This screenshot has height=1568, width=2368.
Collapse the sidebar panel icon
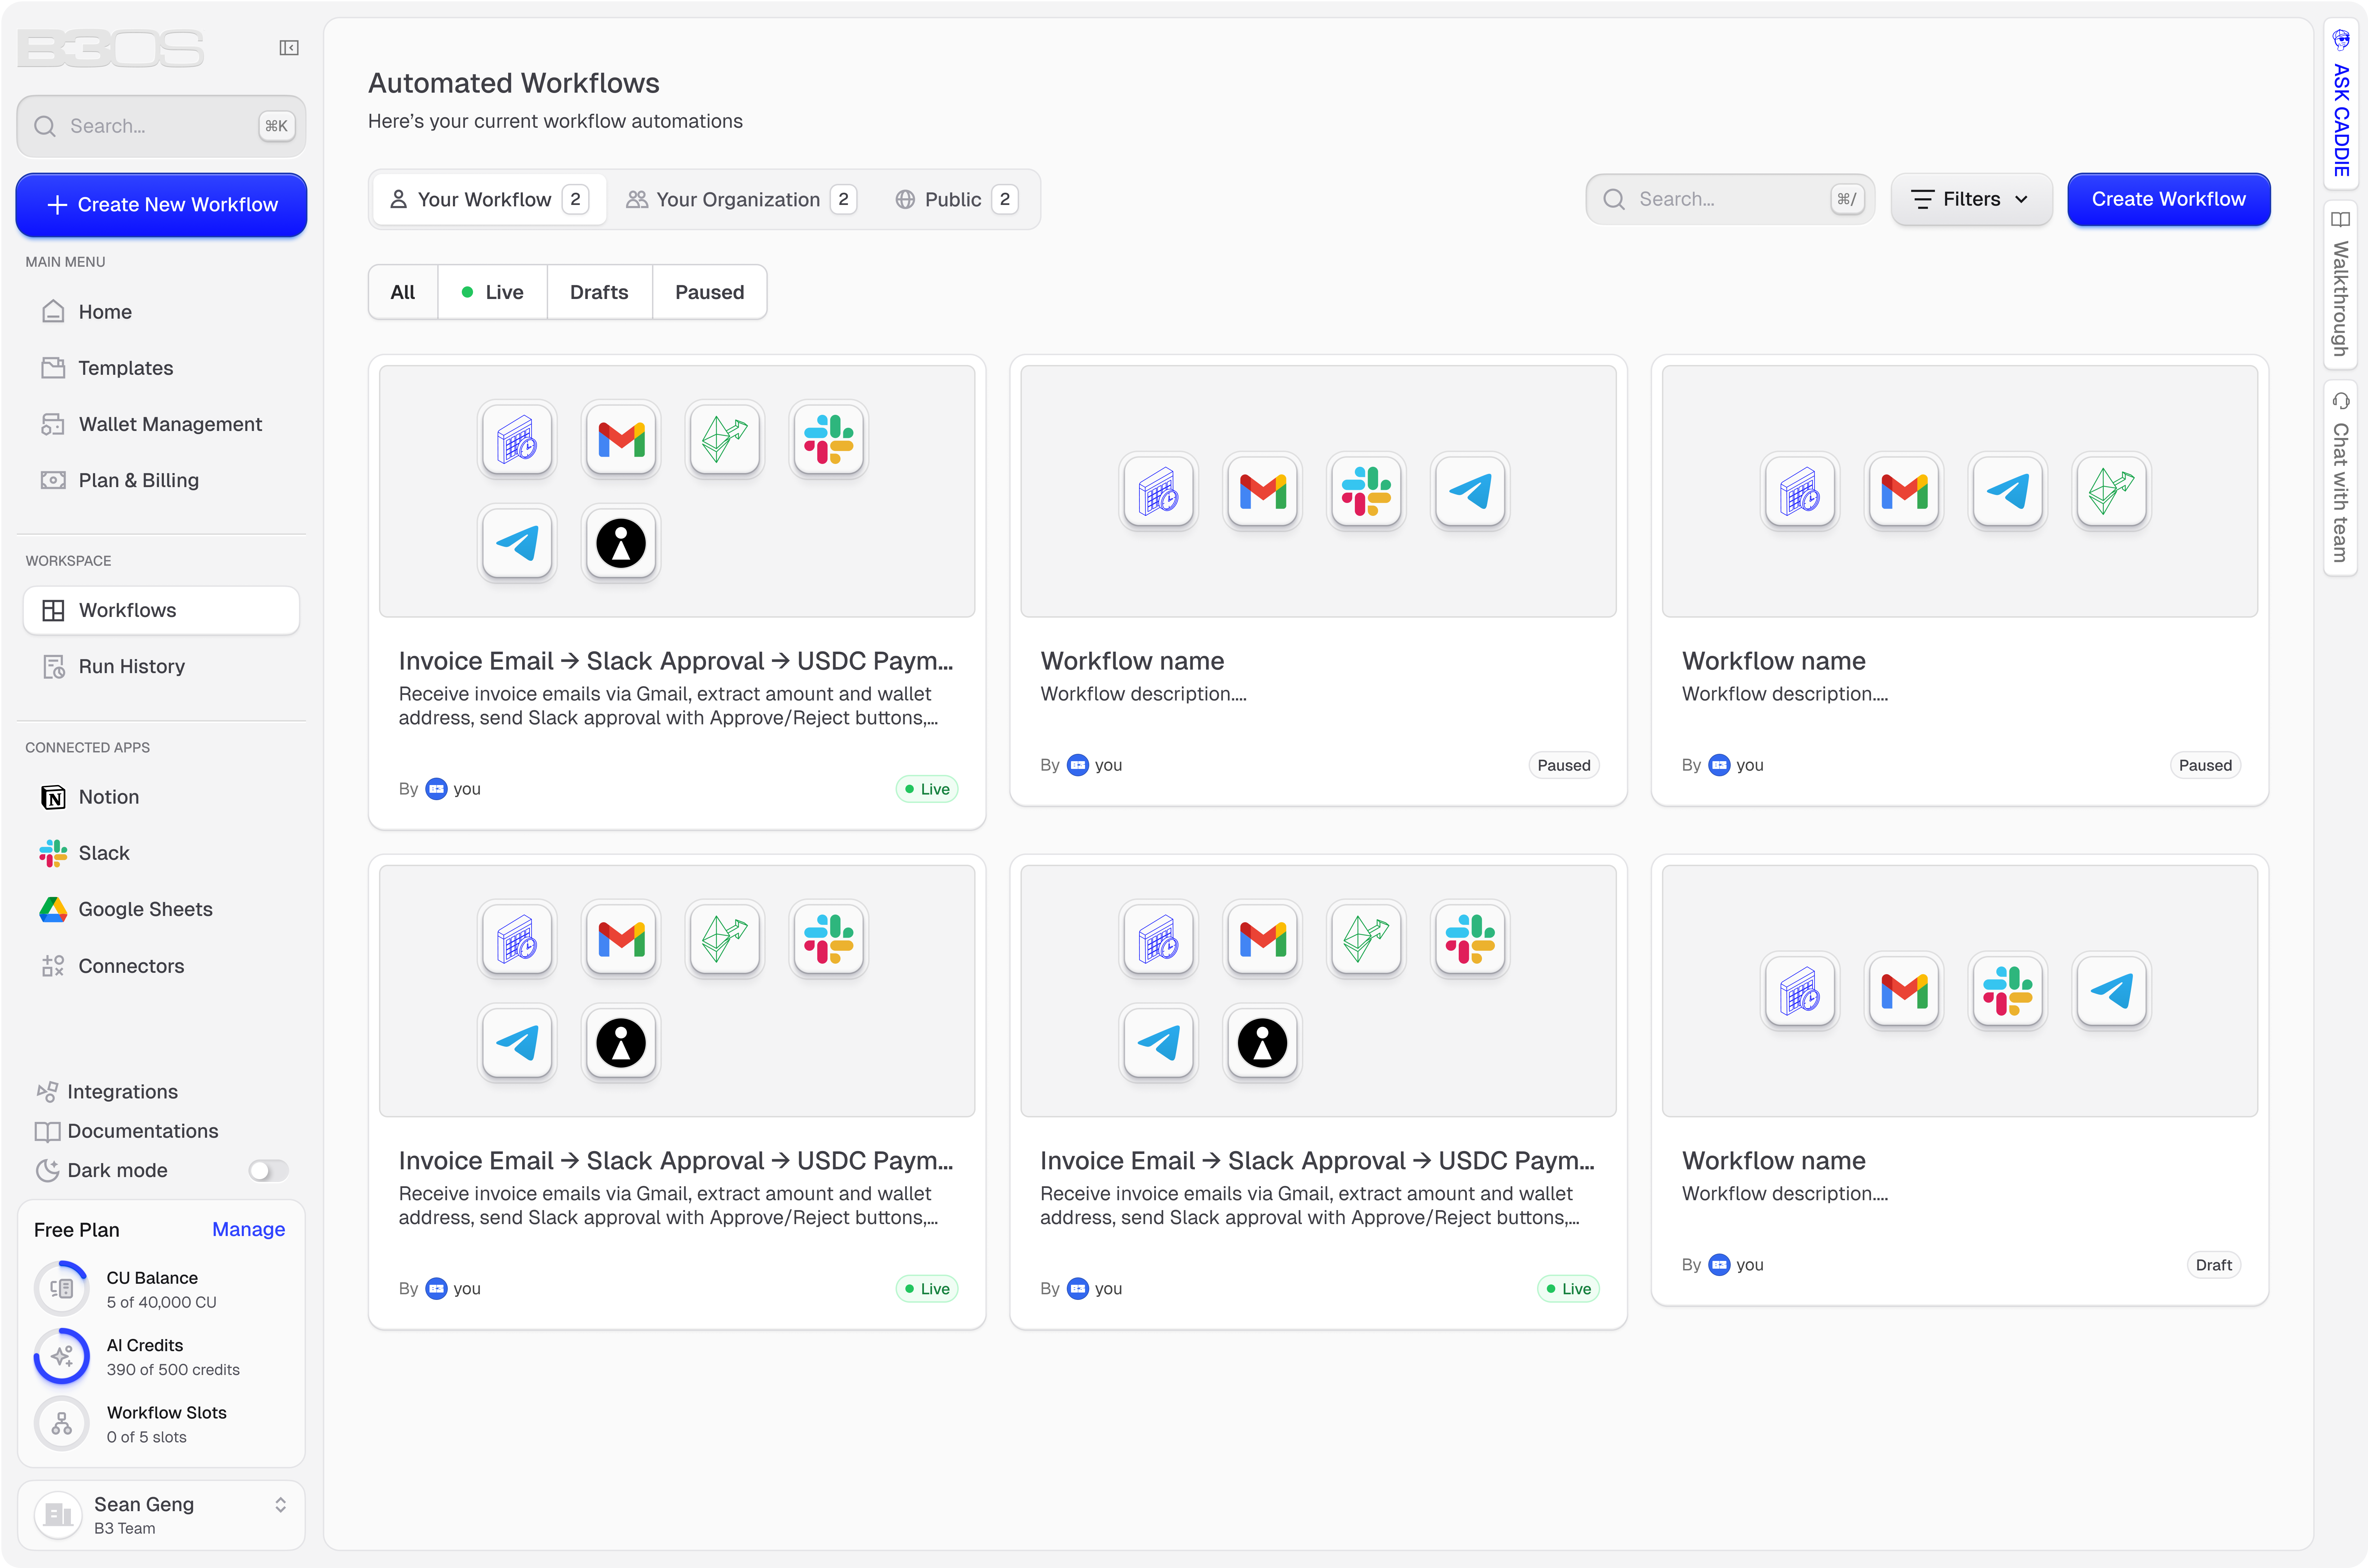(289, 48)
